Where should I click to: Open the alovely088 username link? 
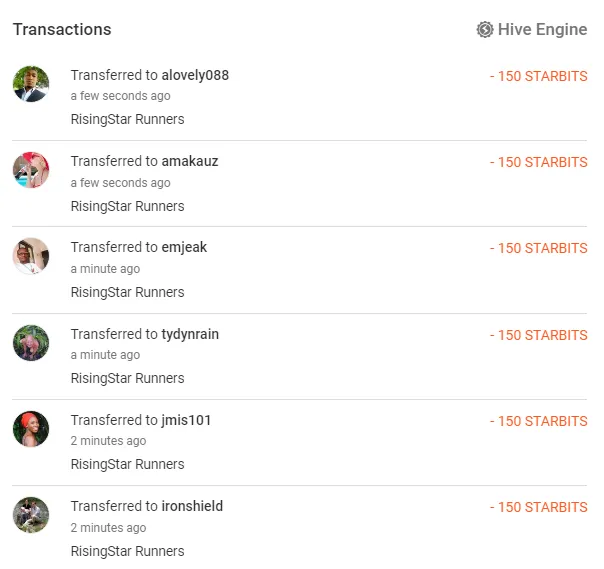point(195,76)
